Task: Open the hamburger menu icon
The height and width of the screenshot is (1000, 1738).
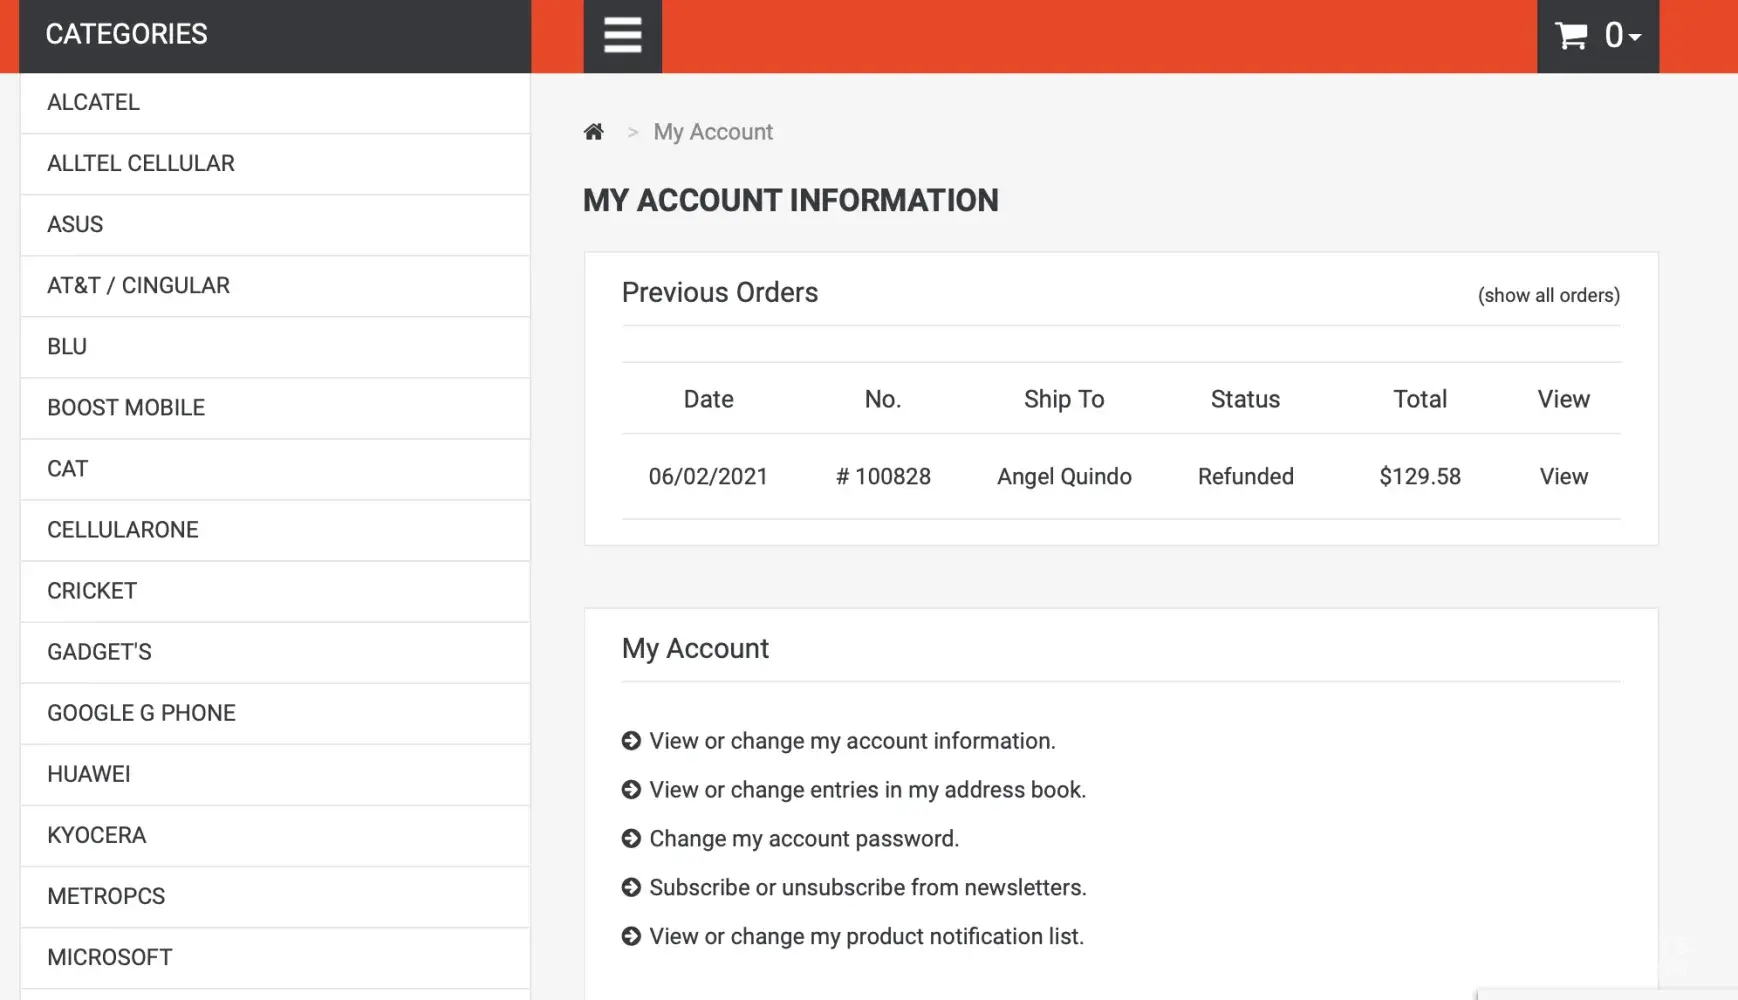Action: coord(622,36)
